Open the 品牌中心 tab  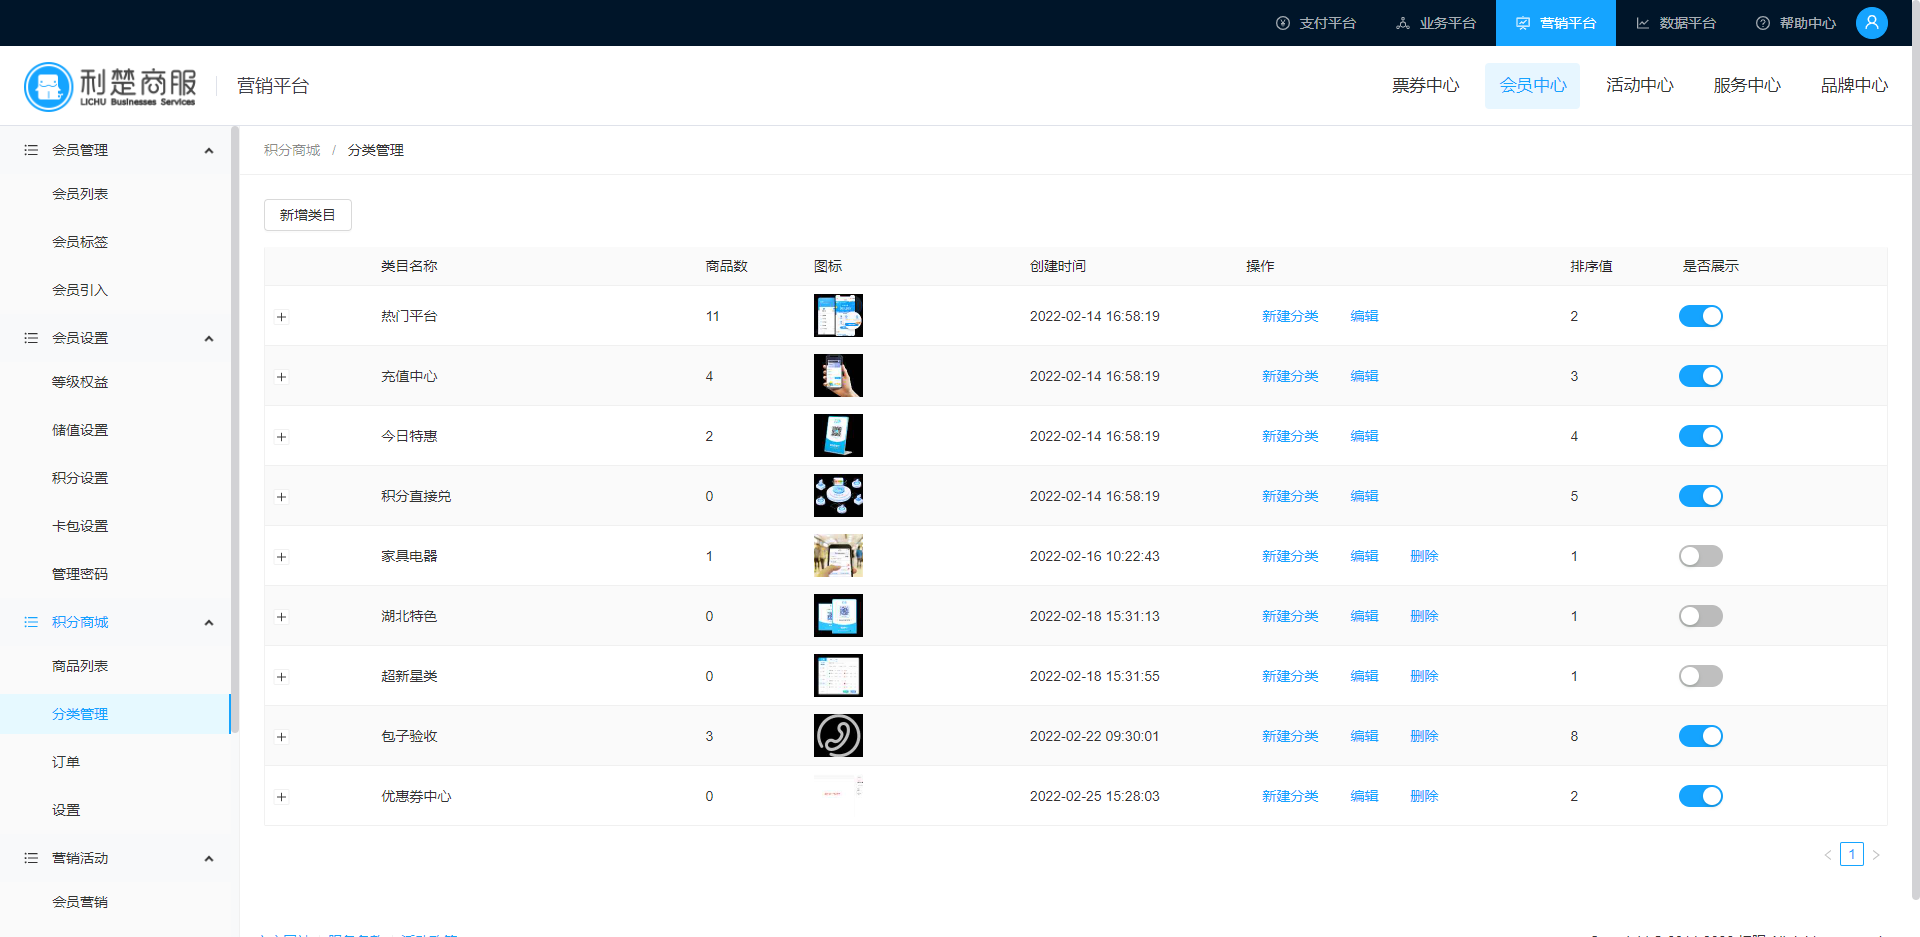1854,86
